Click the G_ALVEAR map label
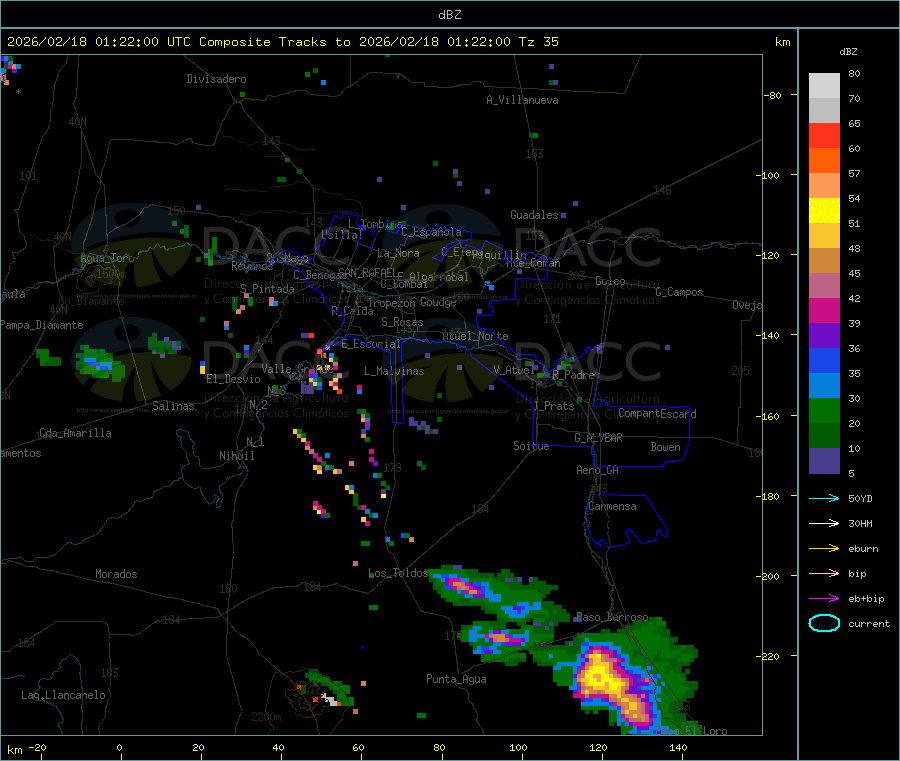 coord(598,437)
